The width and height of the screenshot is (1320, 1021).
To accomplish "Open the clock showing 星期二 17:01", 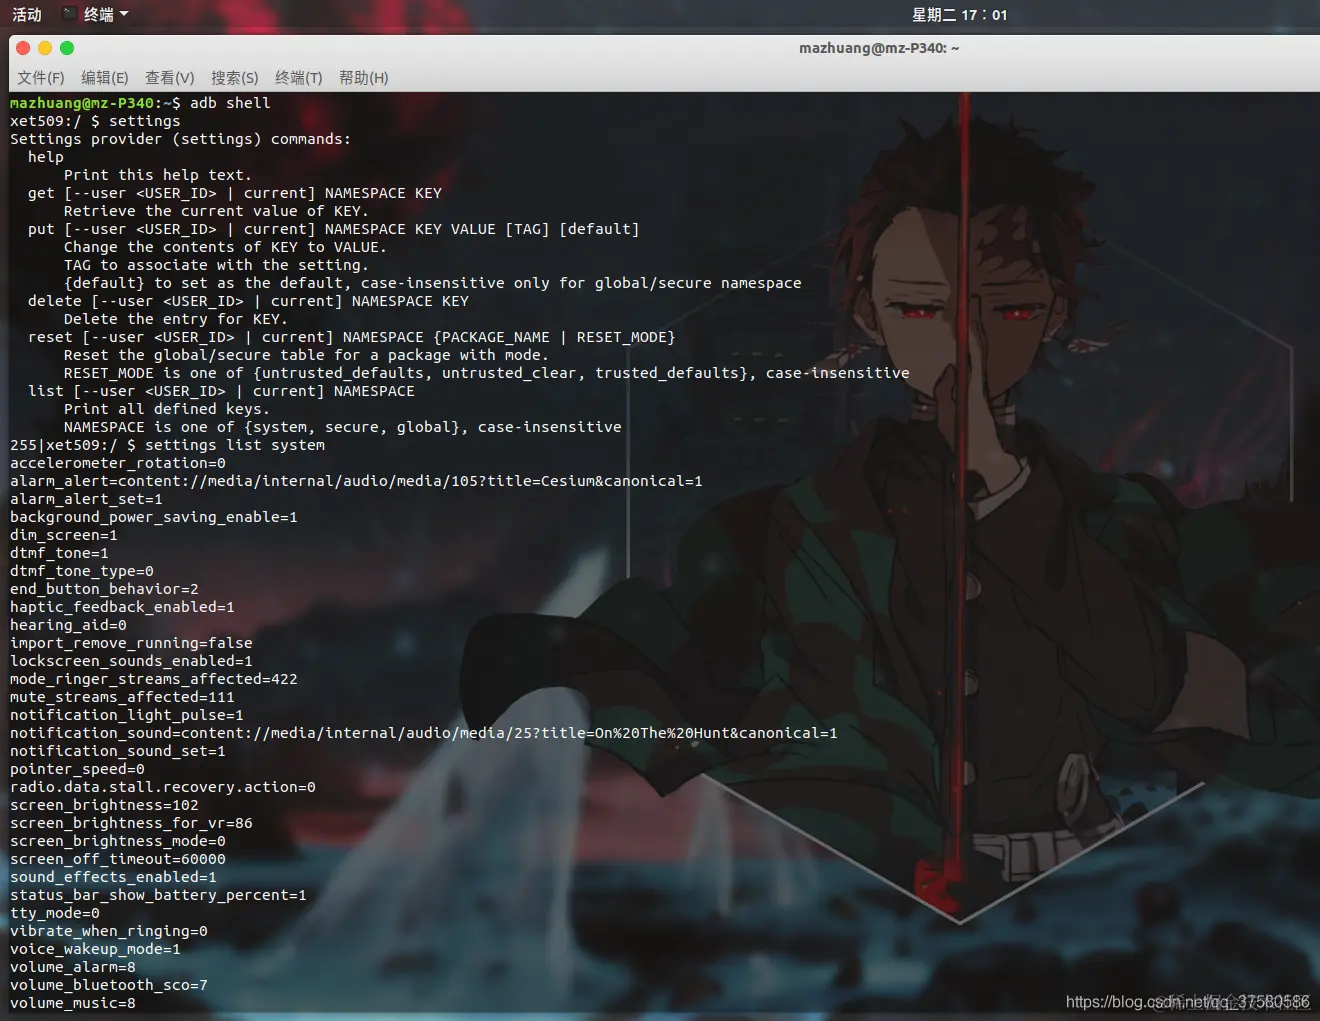I will coord(960,14).
